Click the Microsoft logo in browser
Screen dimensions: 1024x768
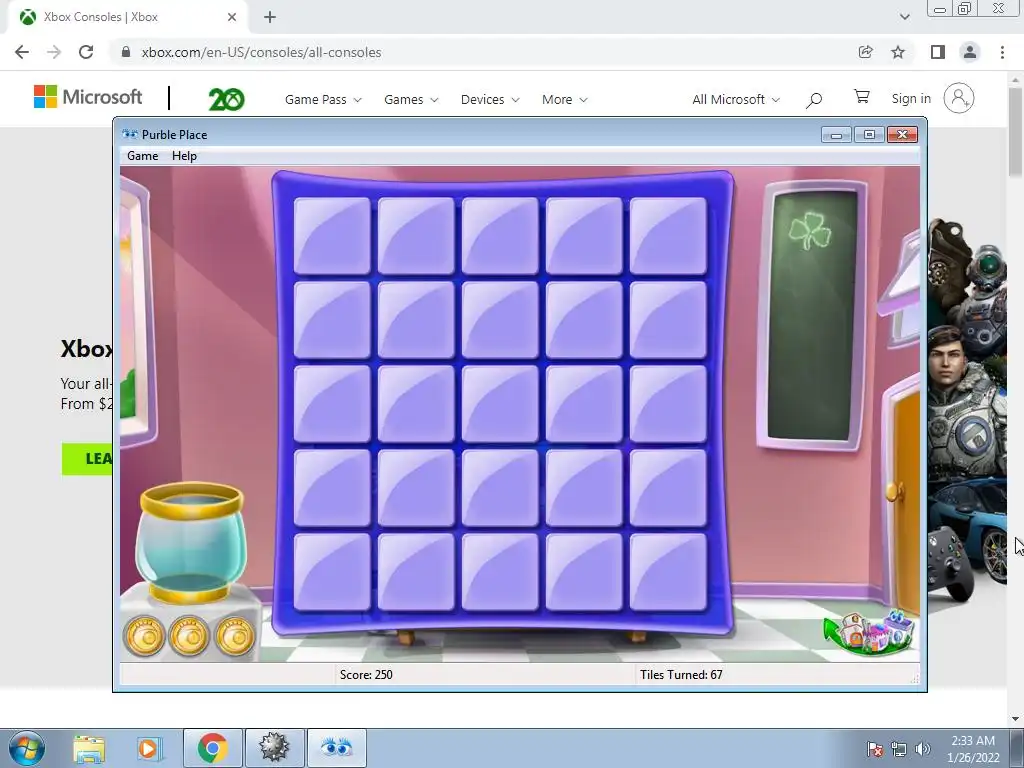click(88, 97)
